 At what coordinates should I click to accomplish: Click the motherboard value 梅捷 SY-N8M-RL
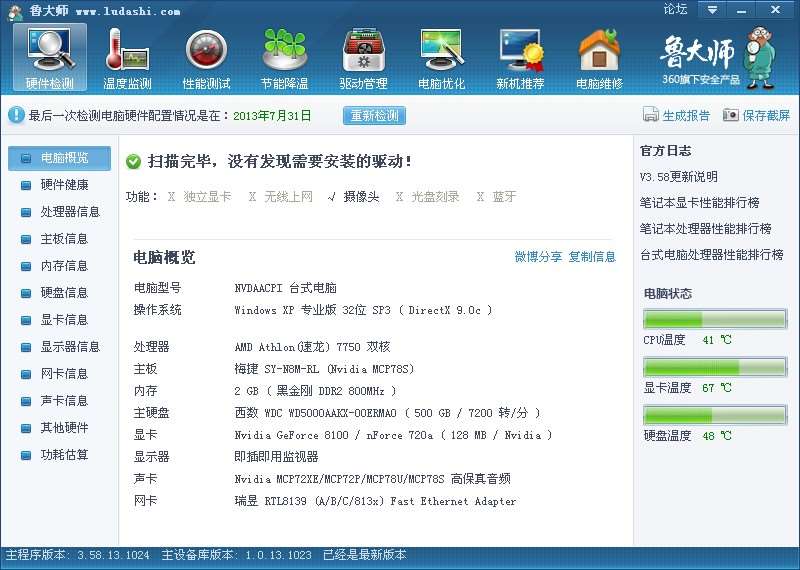(324, 369)
